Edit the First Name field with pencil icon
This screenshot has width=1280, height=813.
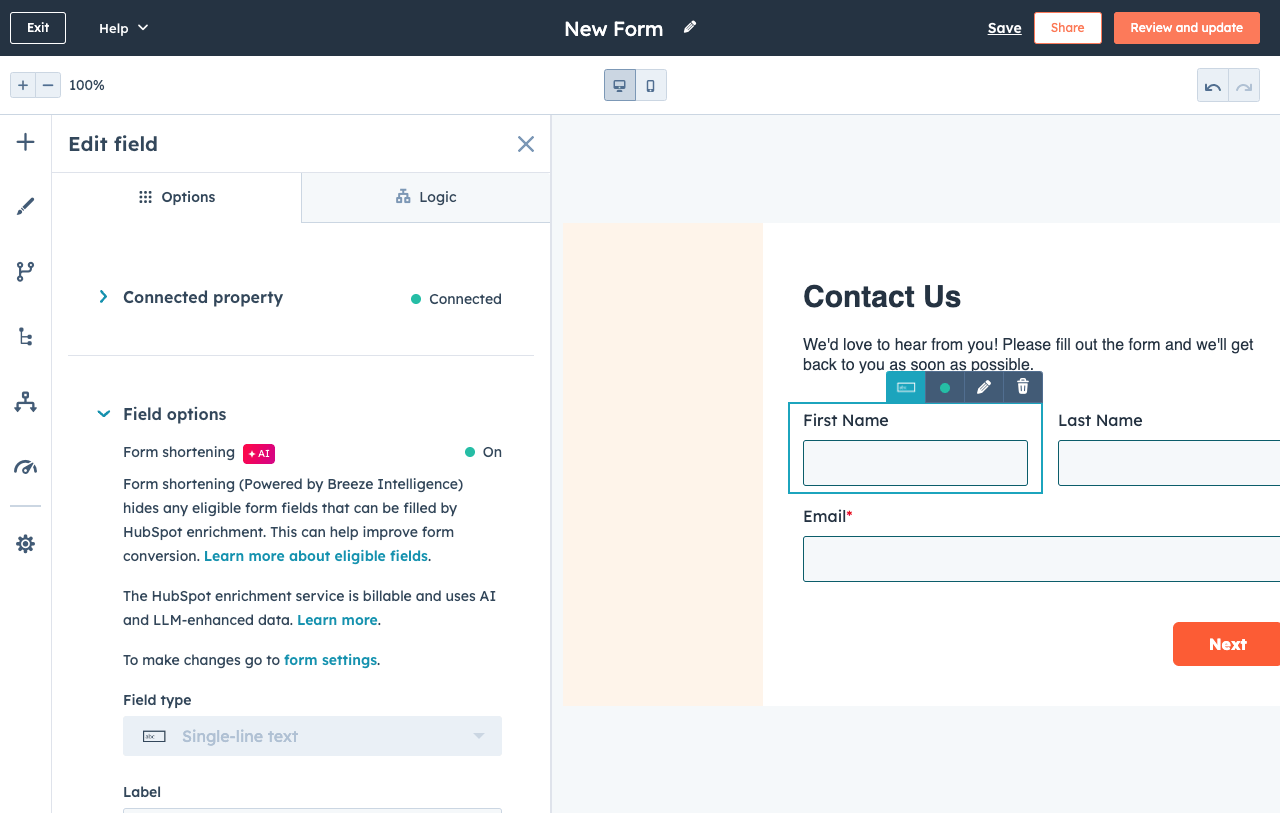tap(983, 387)
